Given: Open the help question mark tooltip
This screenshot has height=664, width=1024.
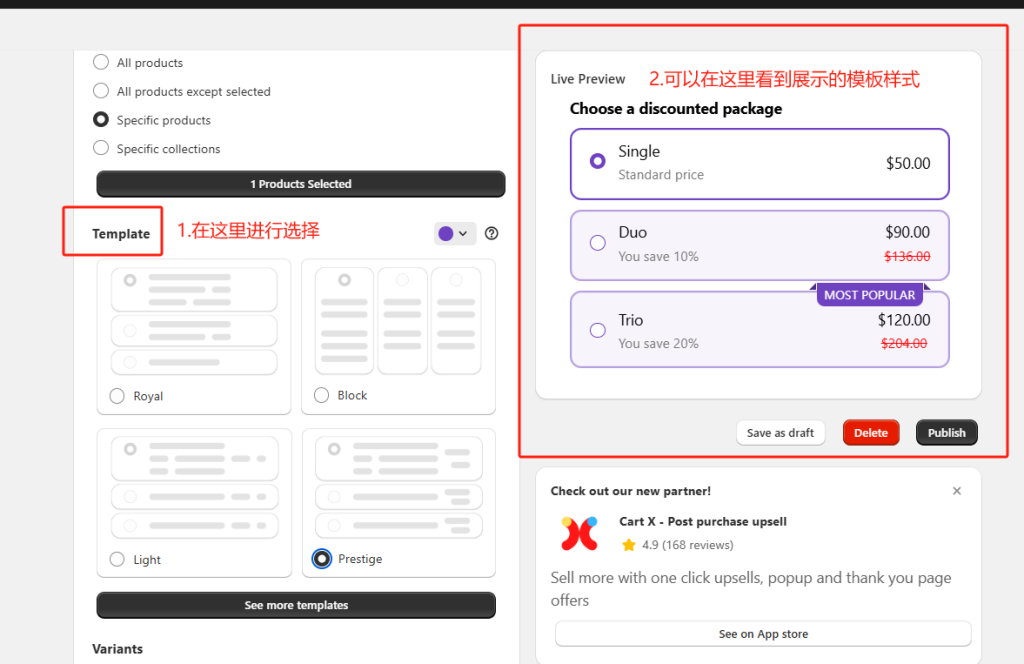Looking at the screenshot, I should 491,233.
